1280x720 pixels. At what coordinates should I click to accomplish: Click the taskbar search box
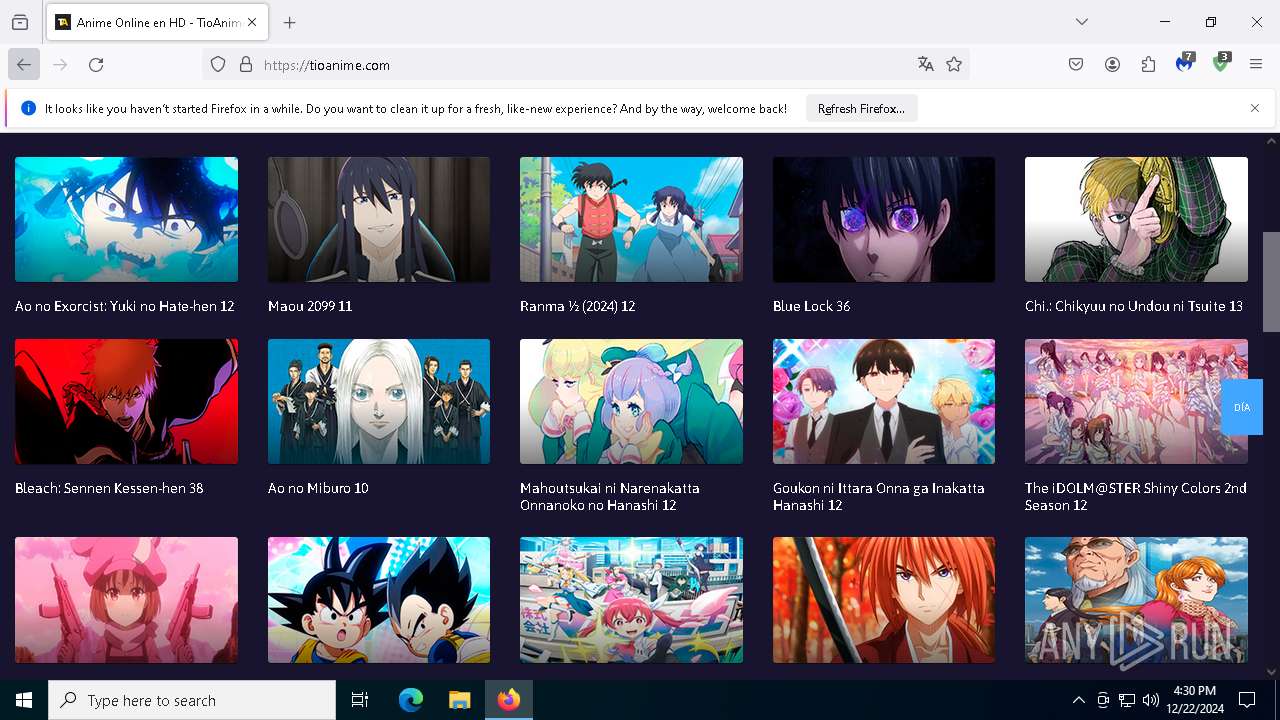[x=192, y=700]
